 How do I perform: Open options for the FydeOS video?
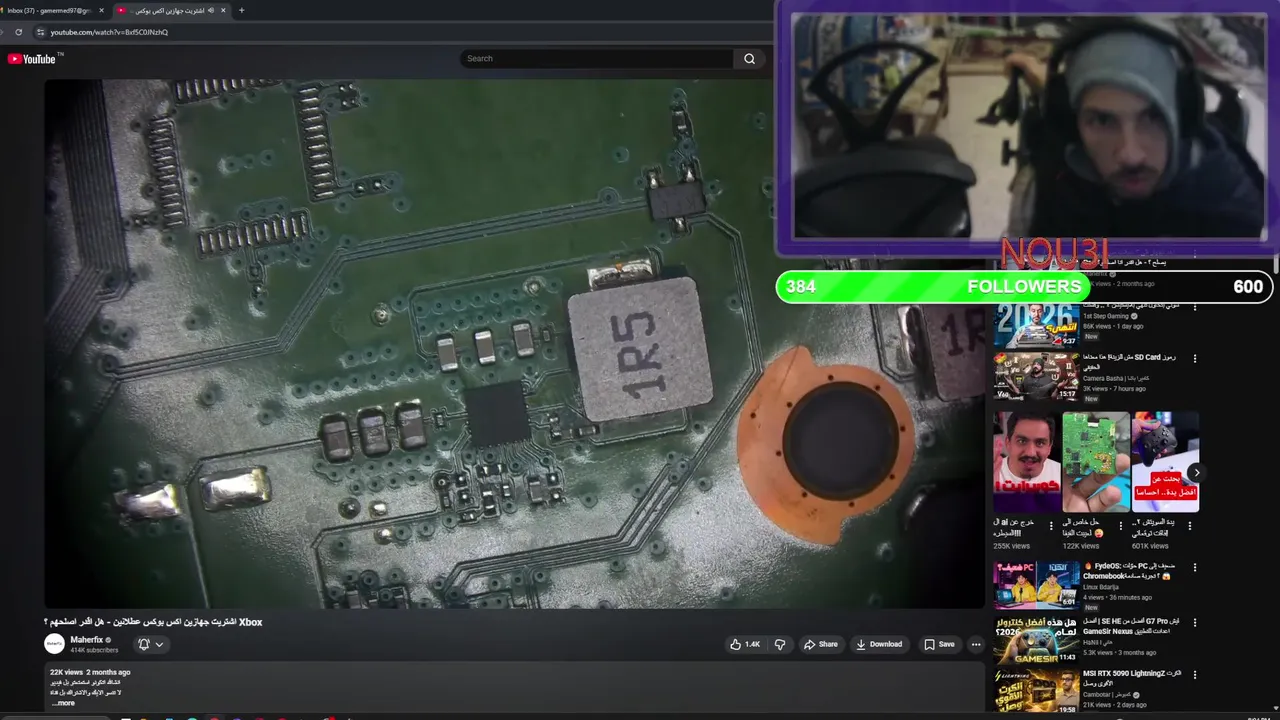[x=1194, y=567]
